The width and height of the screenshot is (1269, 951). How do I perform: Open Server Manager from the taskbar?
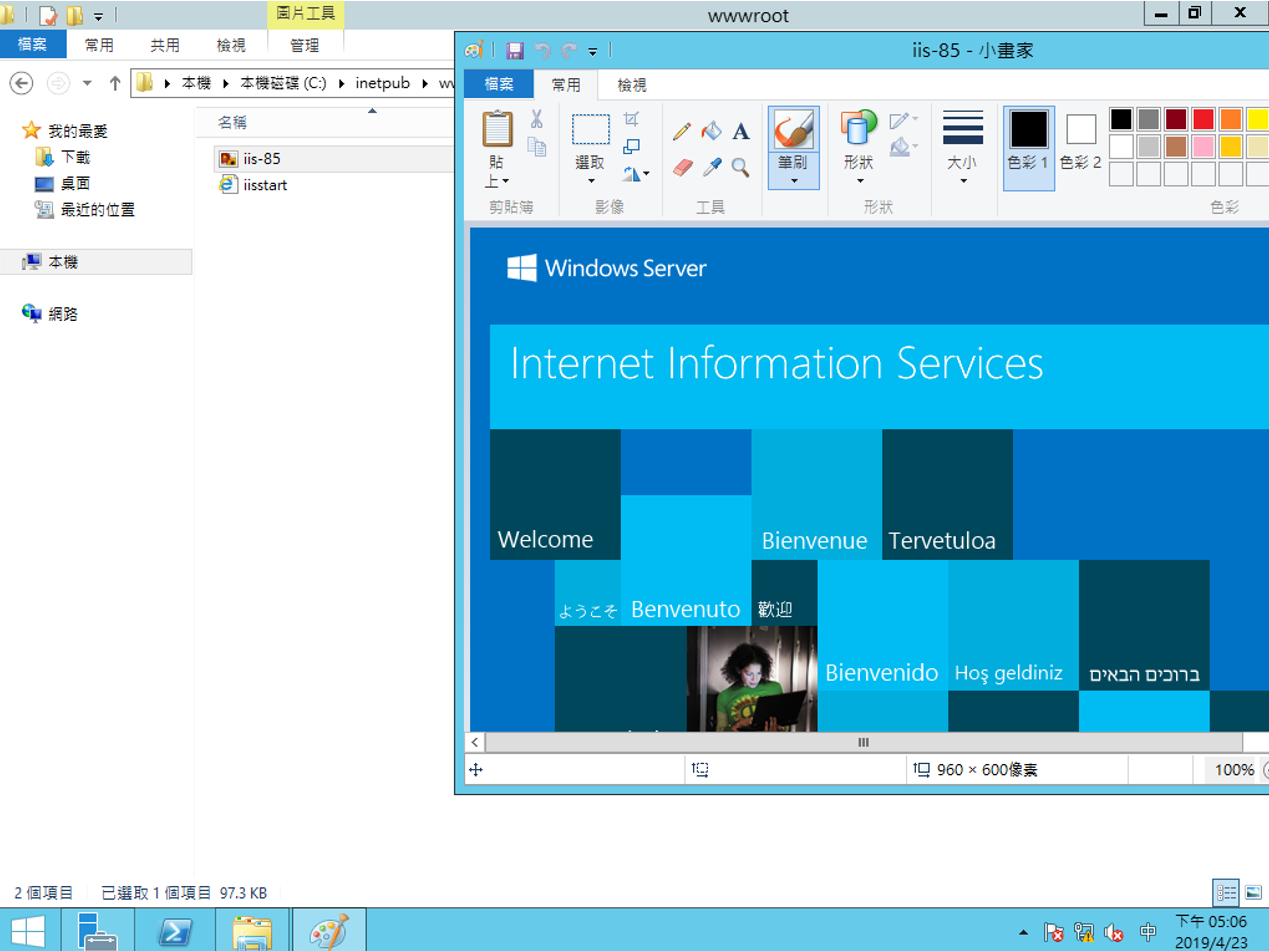click(97, 930)
